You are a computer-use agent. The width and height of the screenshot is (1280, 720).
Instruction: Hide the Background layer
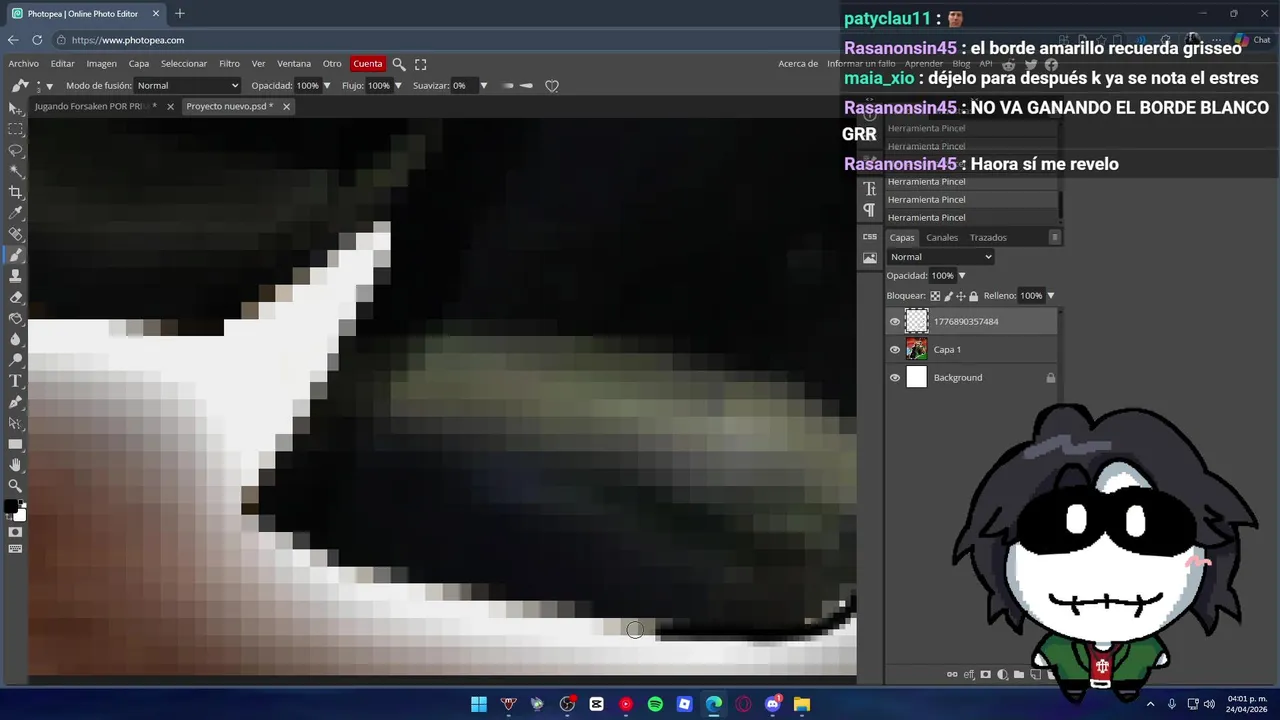coord(895,378)
